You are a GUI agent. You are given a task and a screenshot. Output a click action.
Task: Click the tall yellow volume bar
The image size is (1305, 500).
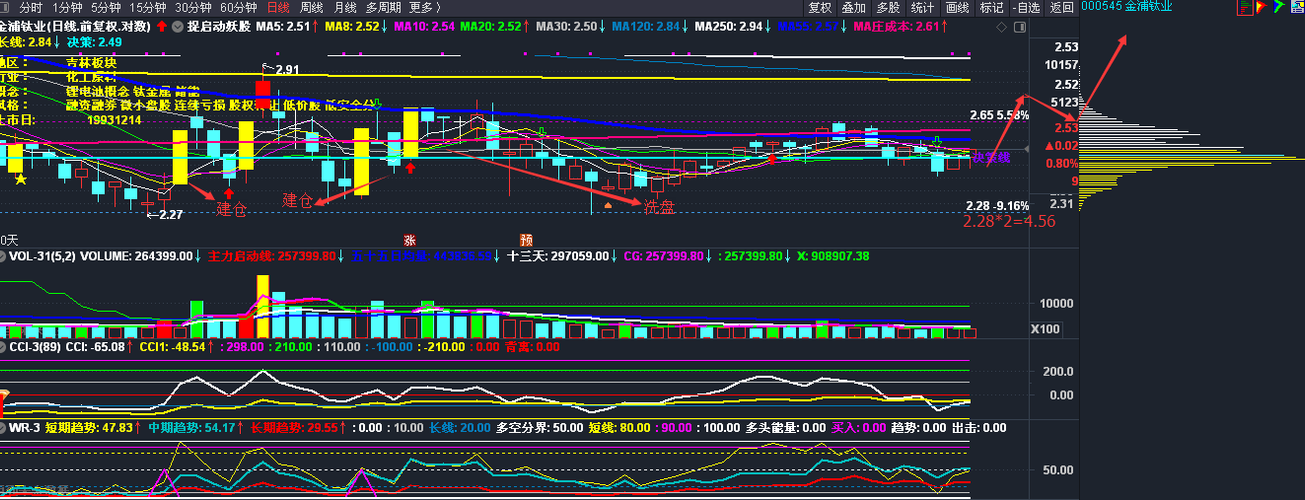coord(263,307)
